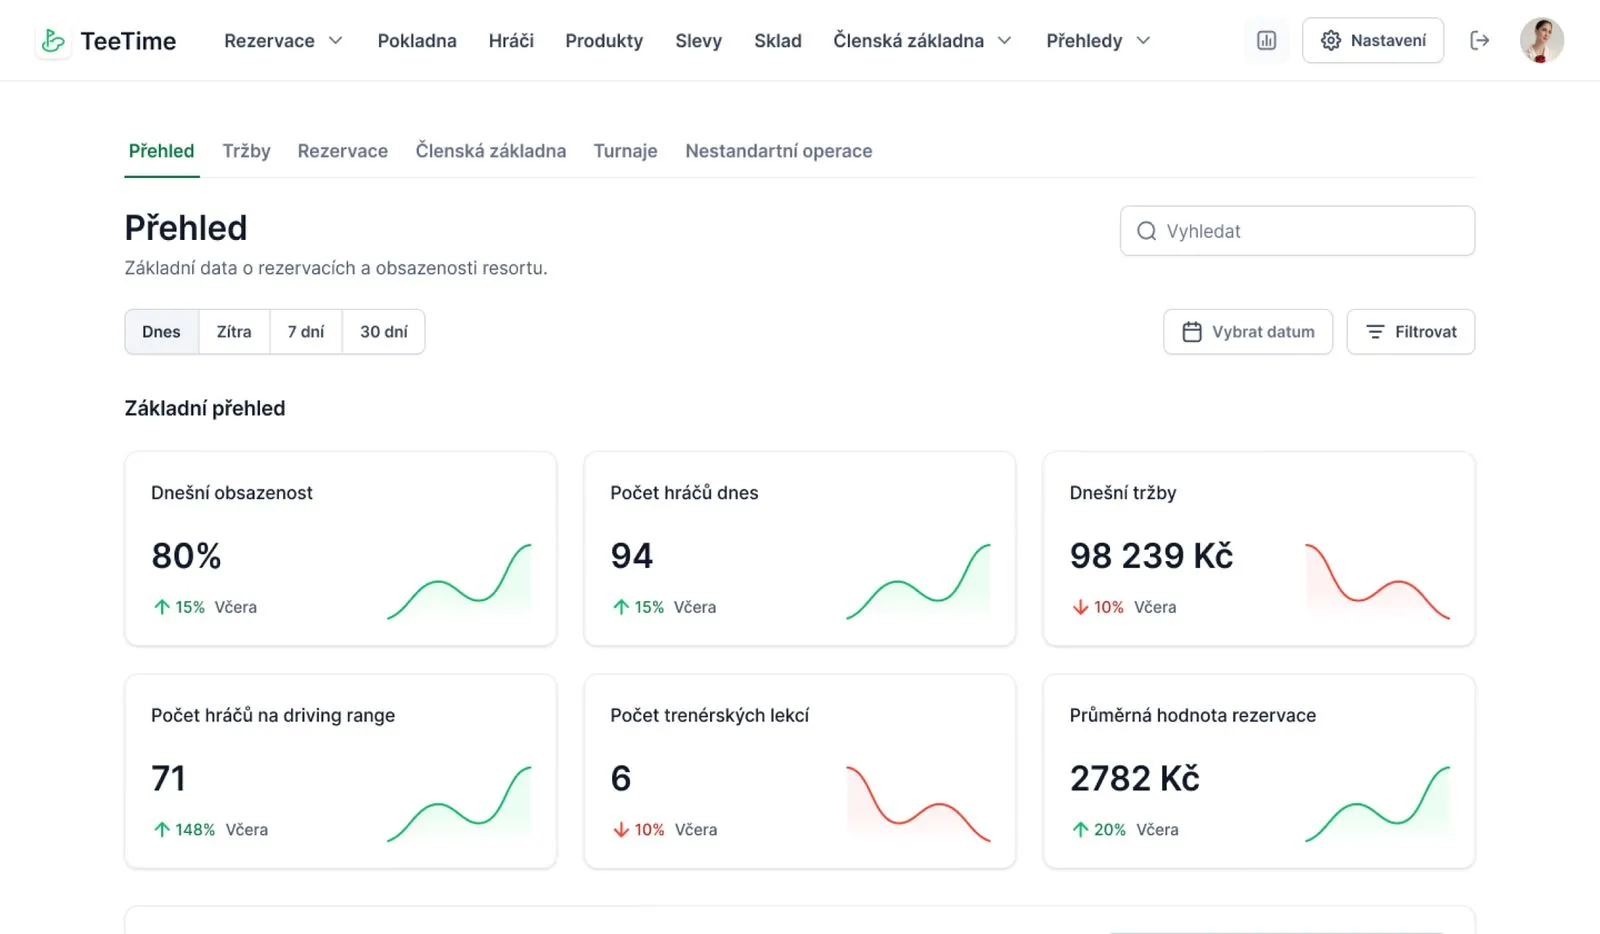
Task: Click the TeeTime brand name
Action: click(x=128, y=41)
